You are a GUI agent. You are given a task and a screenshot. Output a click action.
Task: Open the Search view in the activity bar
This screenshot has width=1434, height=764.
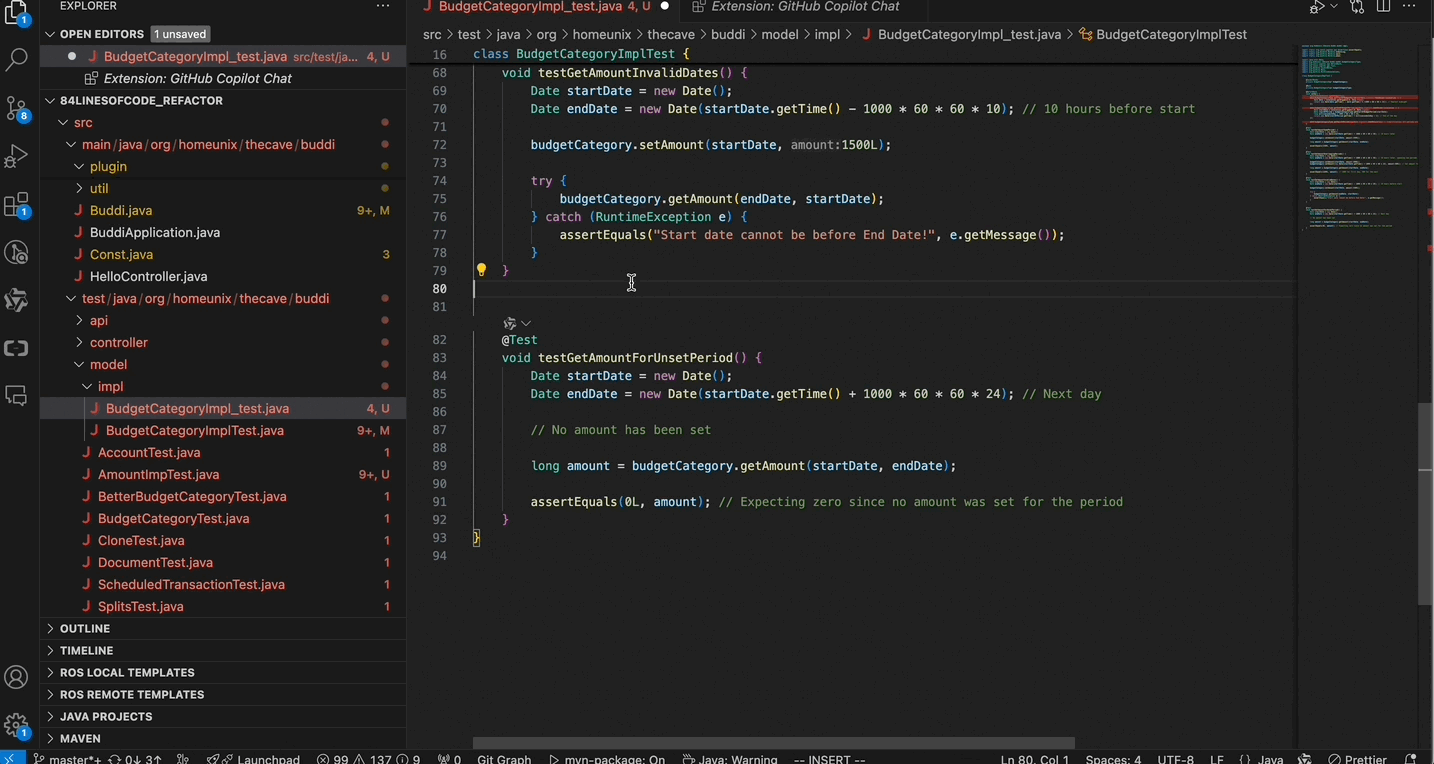16,60
